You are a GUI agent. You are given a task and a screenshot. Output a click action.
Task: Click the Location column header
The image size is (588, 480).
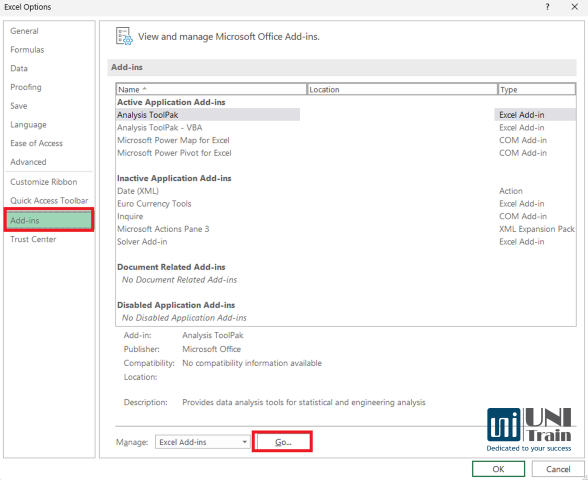[x=402, y=90]
